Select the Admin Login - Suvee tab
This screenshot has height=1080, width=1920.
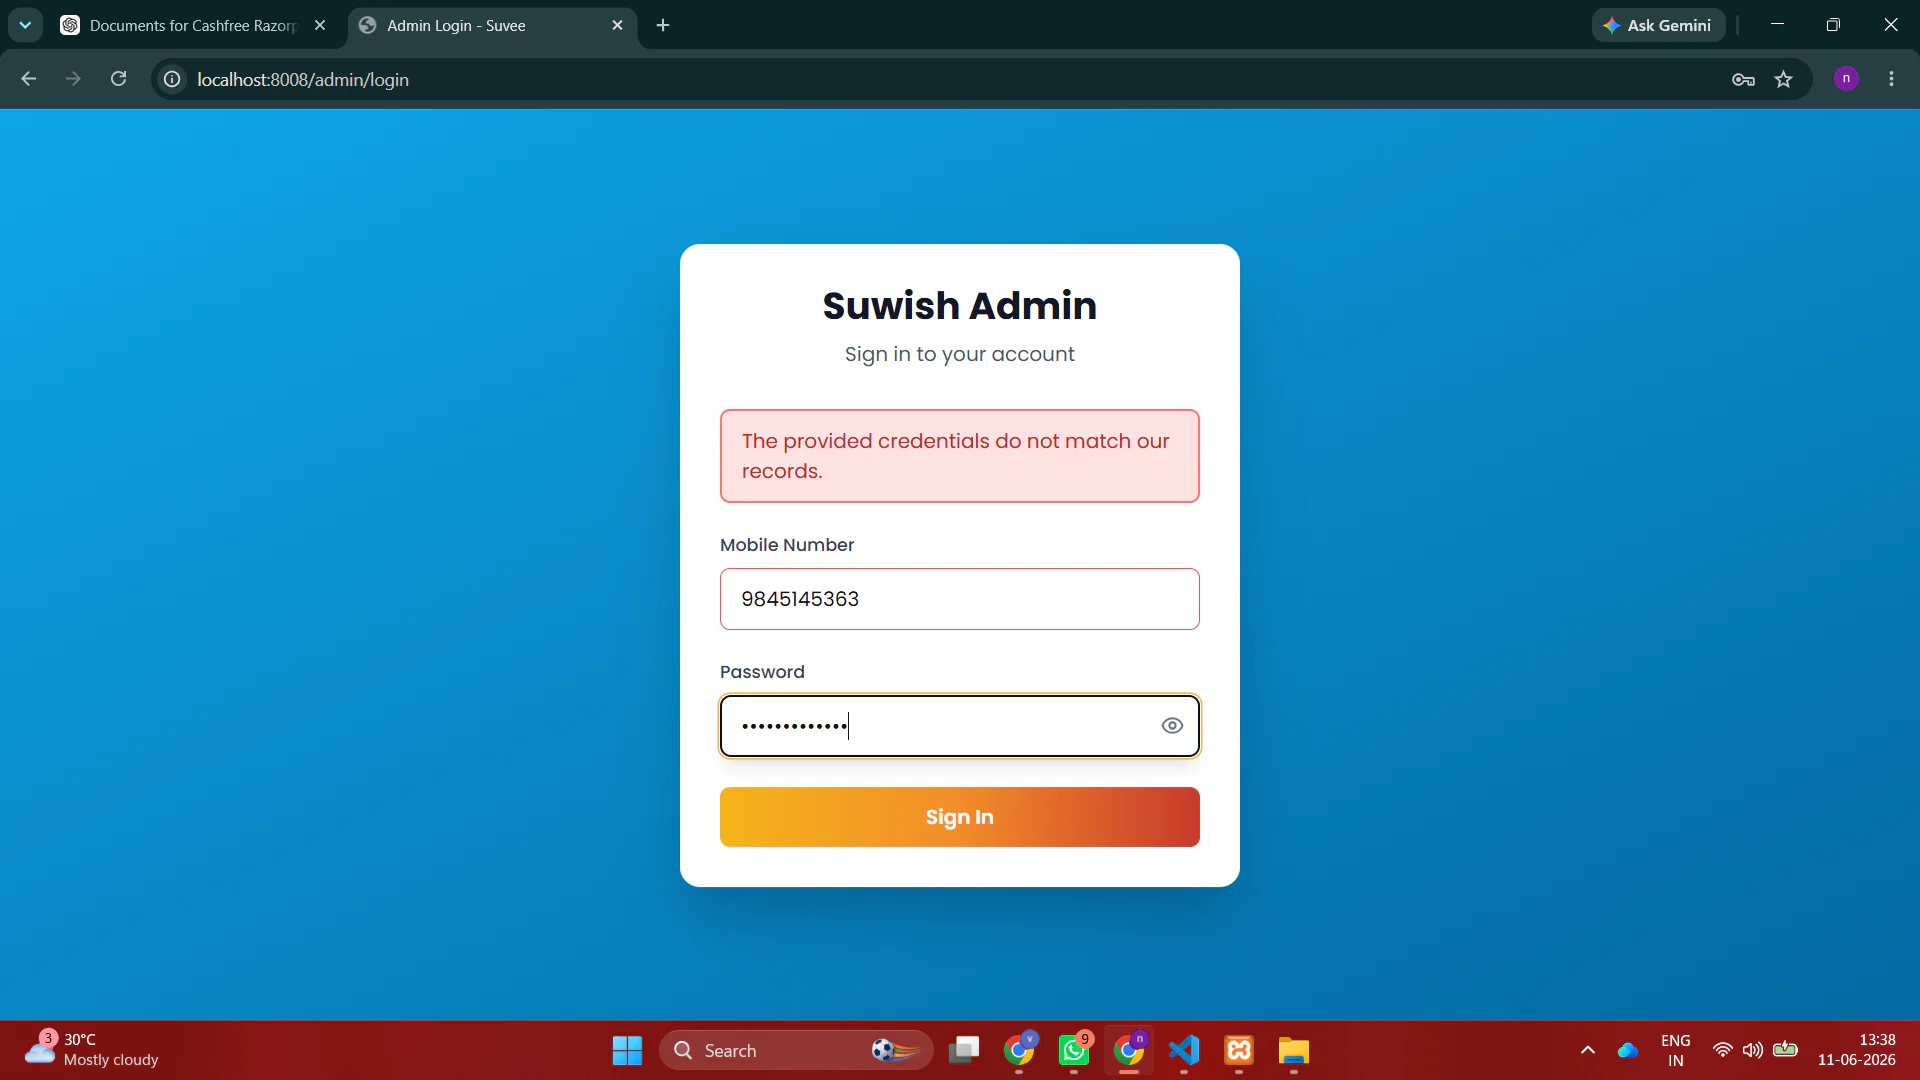492,25
